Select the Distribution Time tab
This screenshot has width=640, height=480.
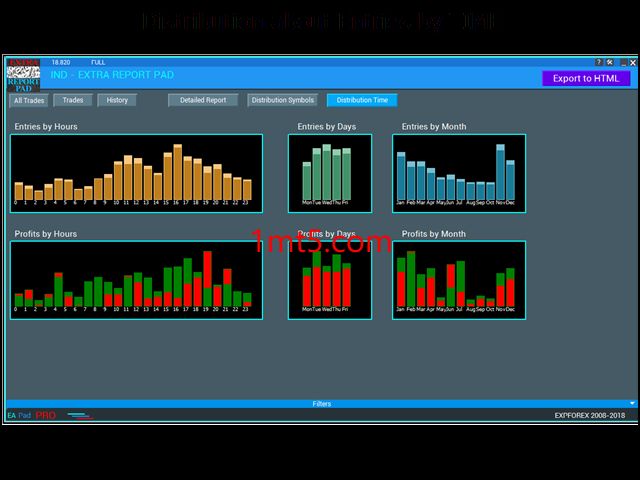pyautogui.click(x=362, y=100)
